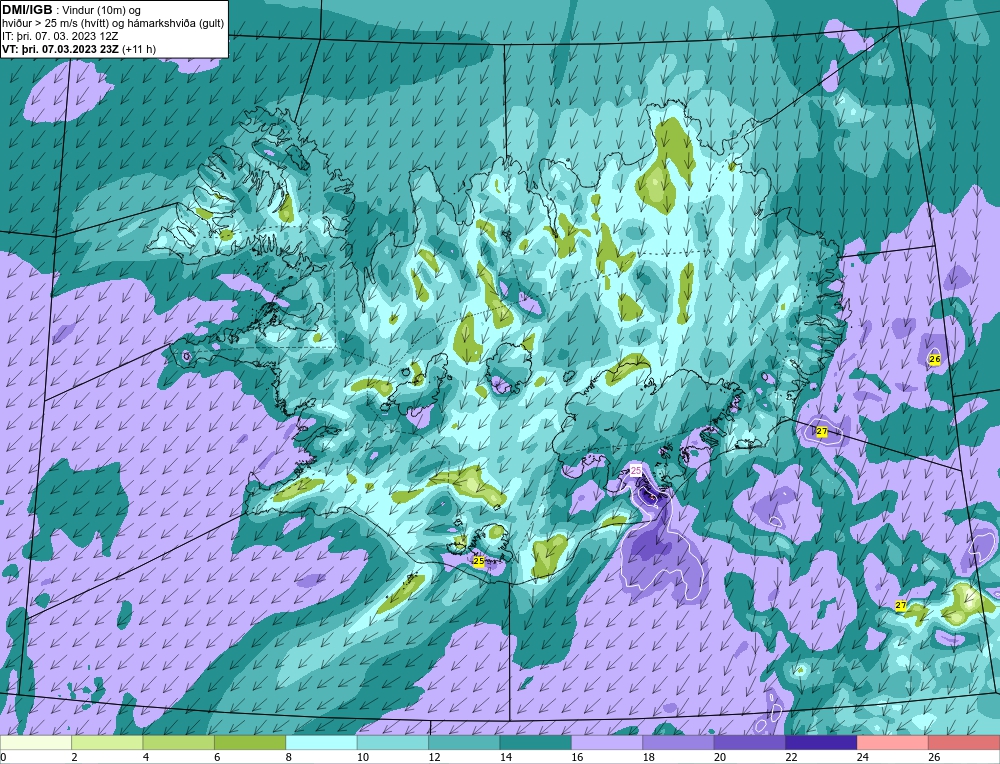Click the 'VT: þri. 07.03.2023 23Z' valid time

pos(60,49)
